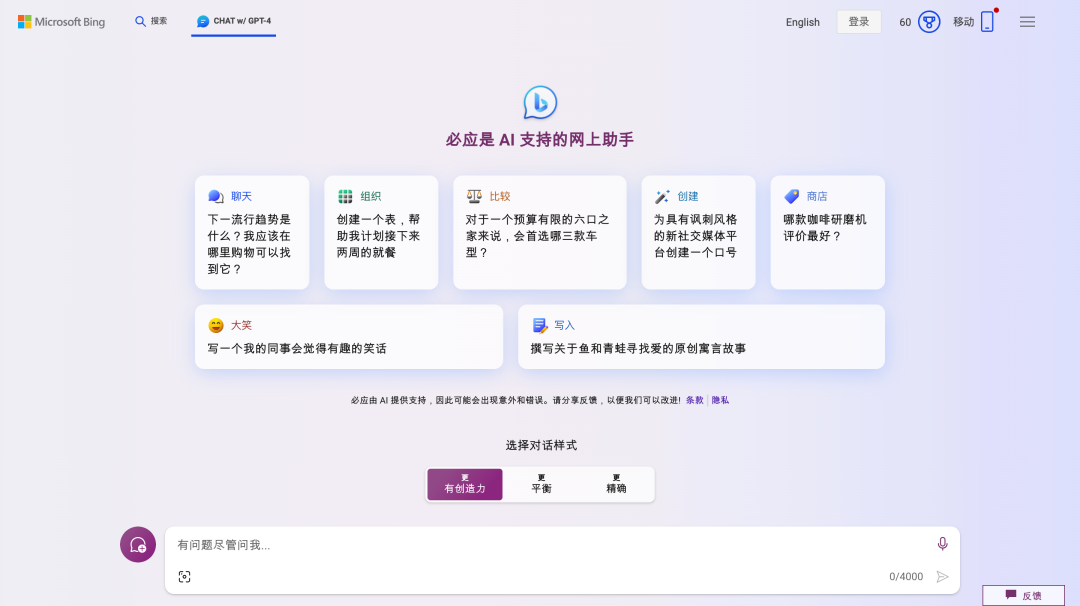Open the rewards trophy icon
Image resolution: width=1080 pixels, height=606 pixels.
click(928, 22)
